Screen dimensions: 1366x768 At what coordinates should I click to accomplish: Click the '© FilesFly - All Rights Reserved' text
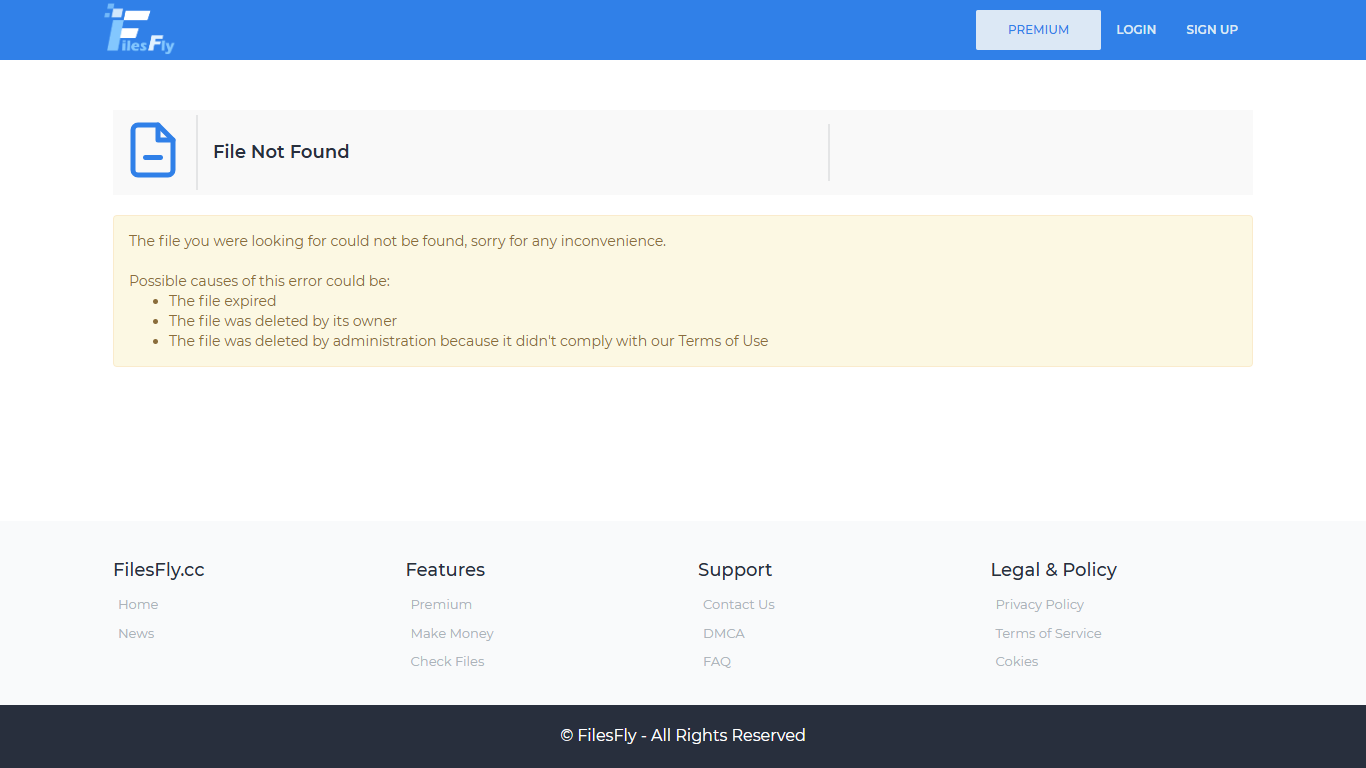[683, 736]
